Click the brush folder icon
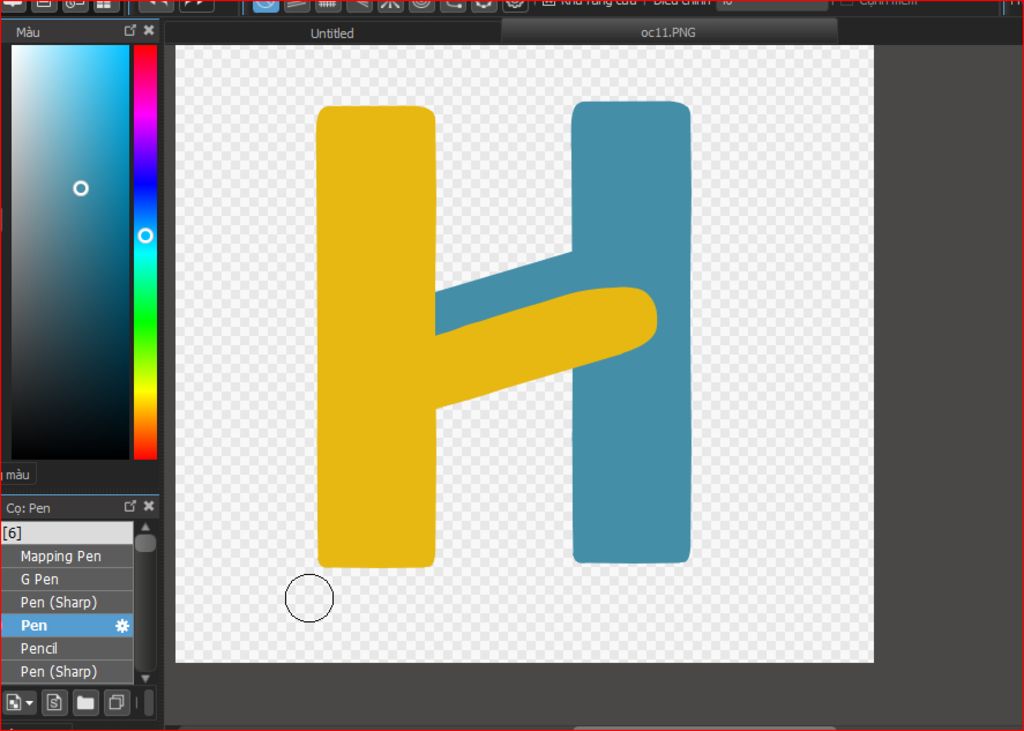Screen dimensions: 1024x731 [x=86, y=703]
